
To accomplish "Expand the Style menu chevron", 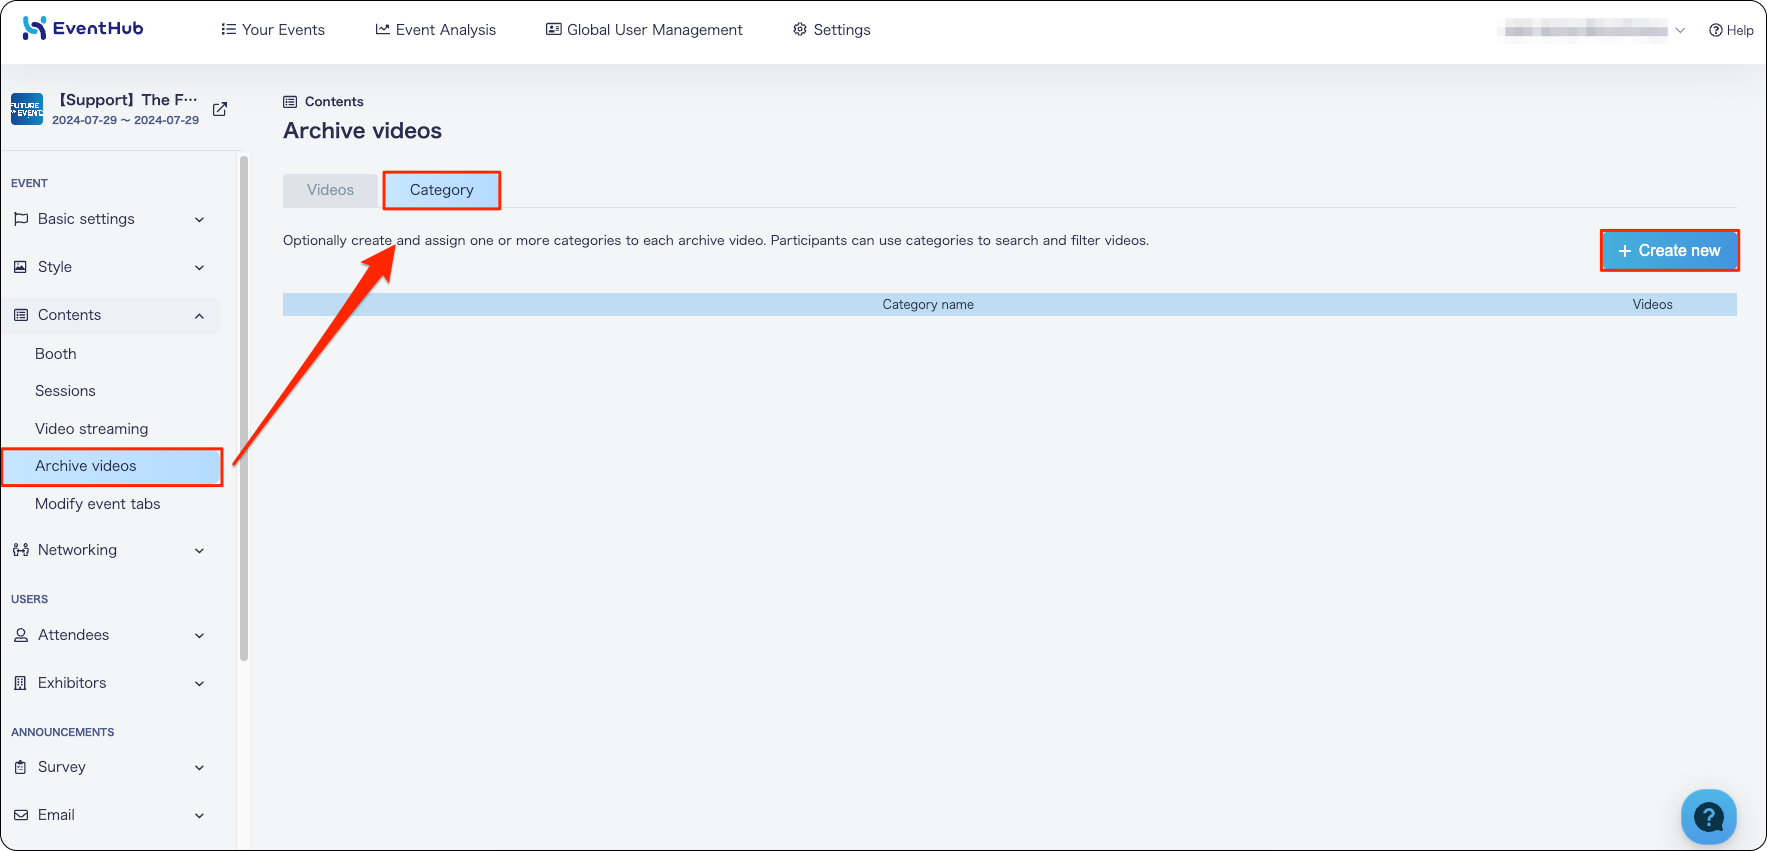I will click(199, 267).
